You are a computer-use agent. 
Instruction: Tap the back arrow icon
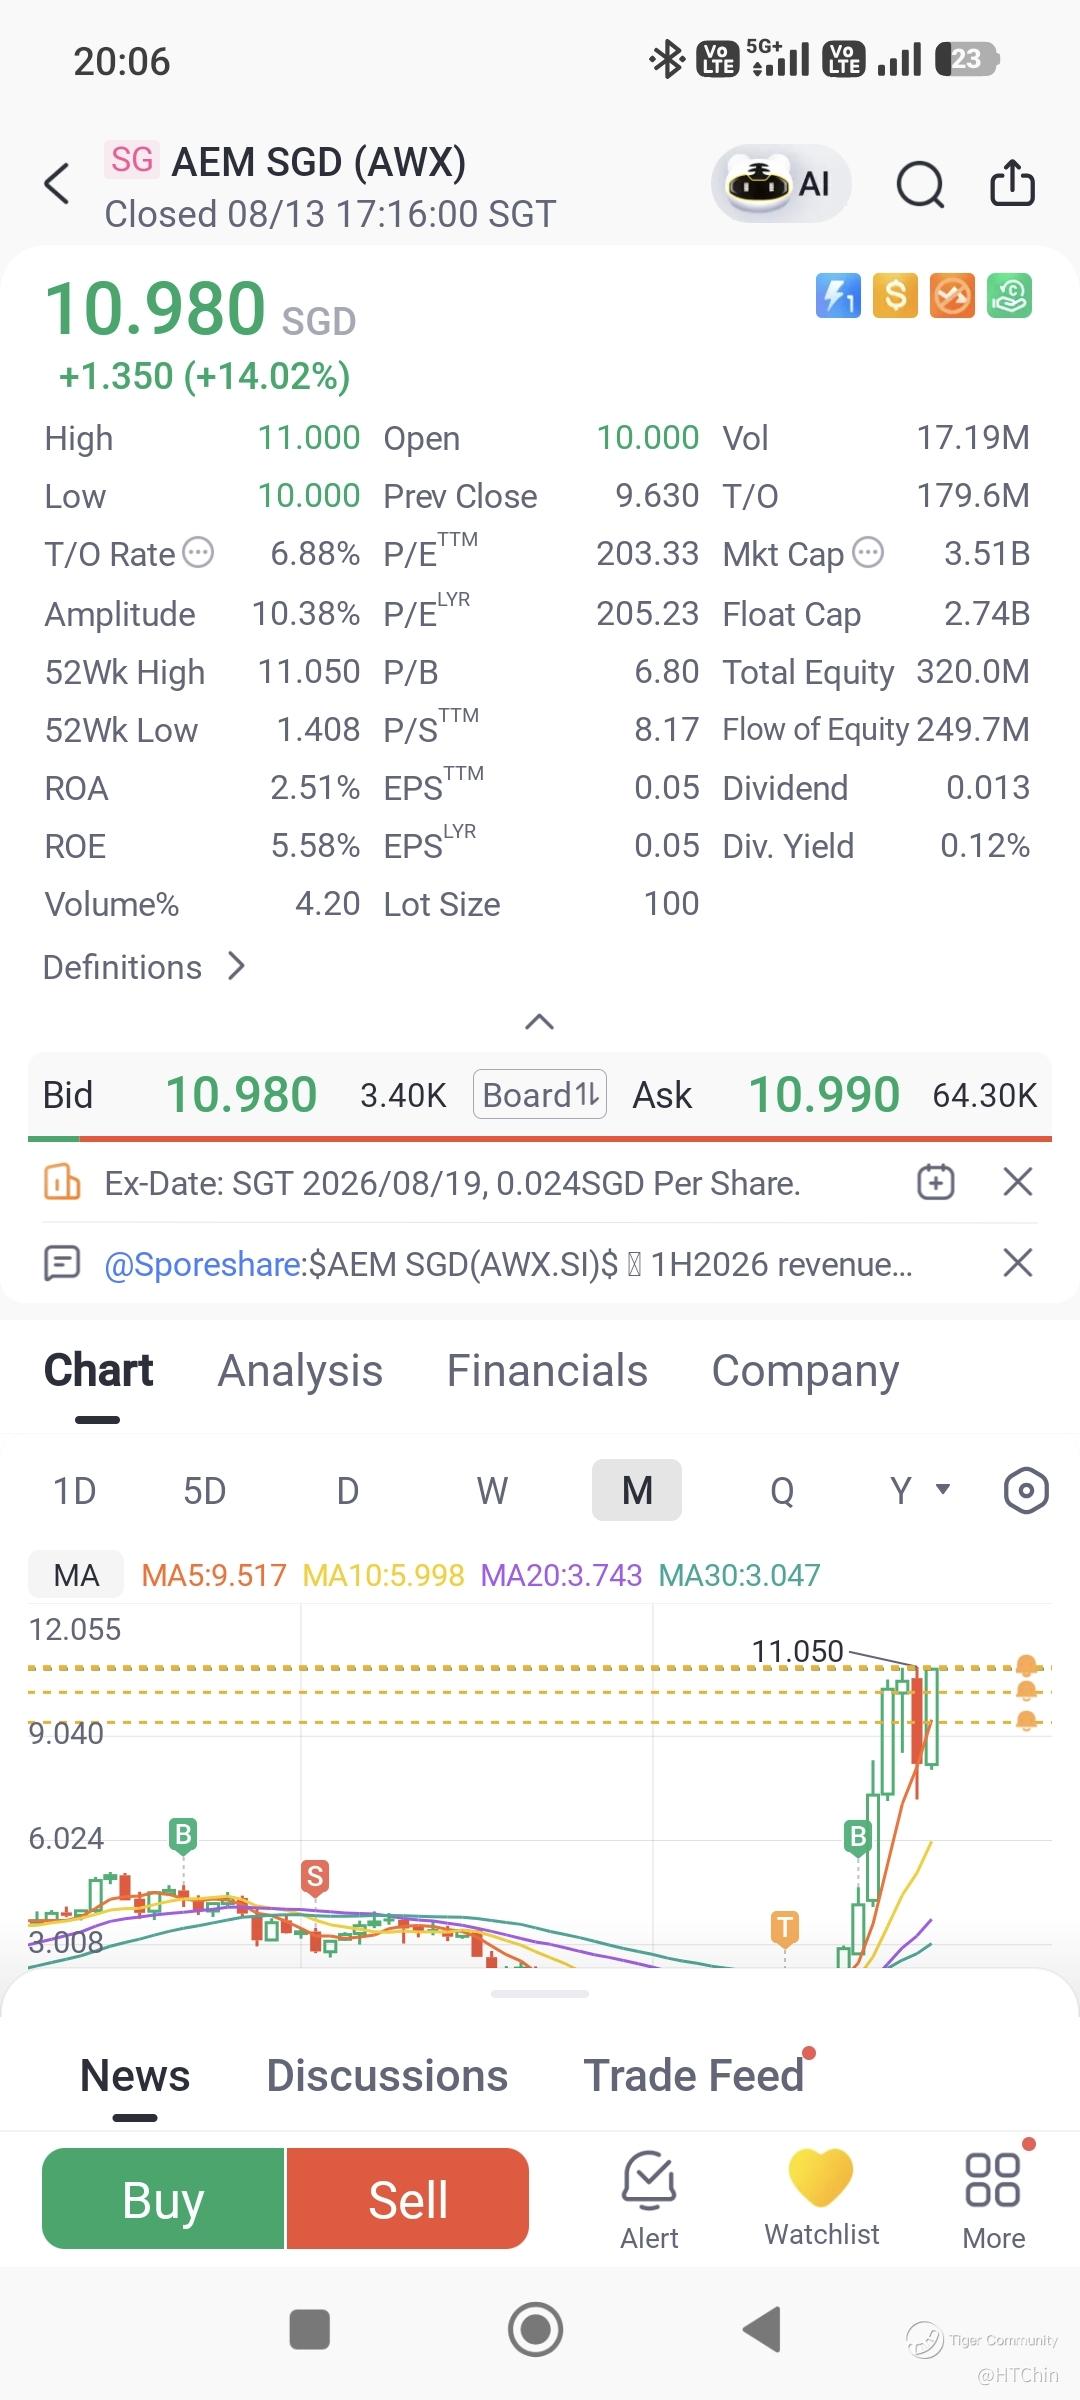coord(57,184)
